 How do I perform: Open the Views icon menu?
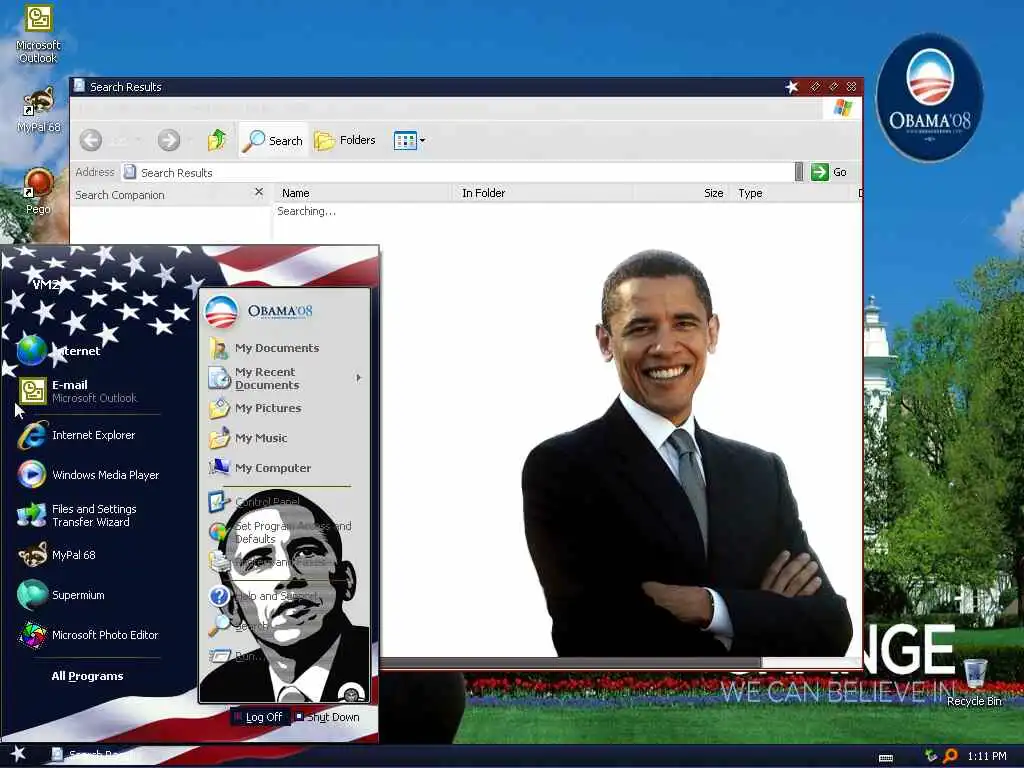point(405,140)
